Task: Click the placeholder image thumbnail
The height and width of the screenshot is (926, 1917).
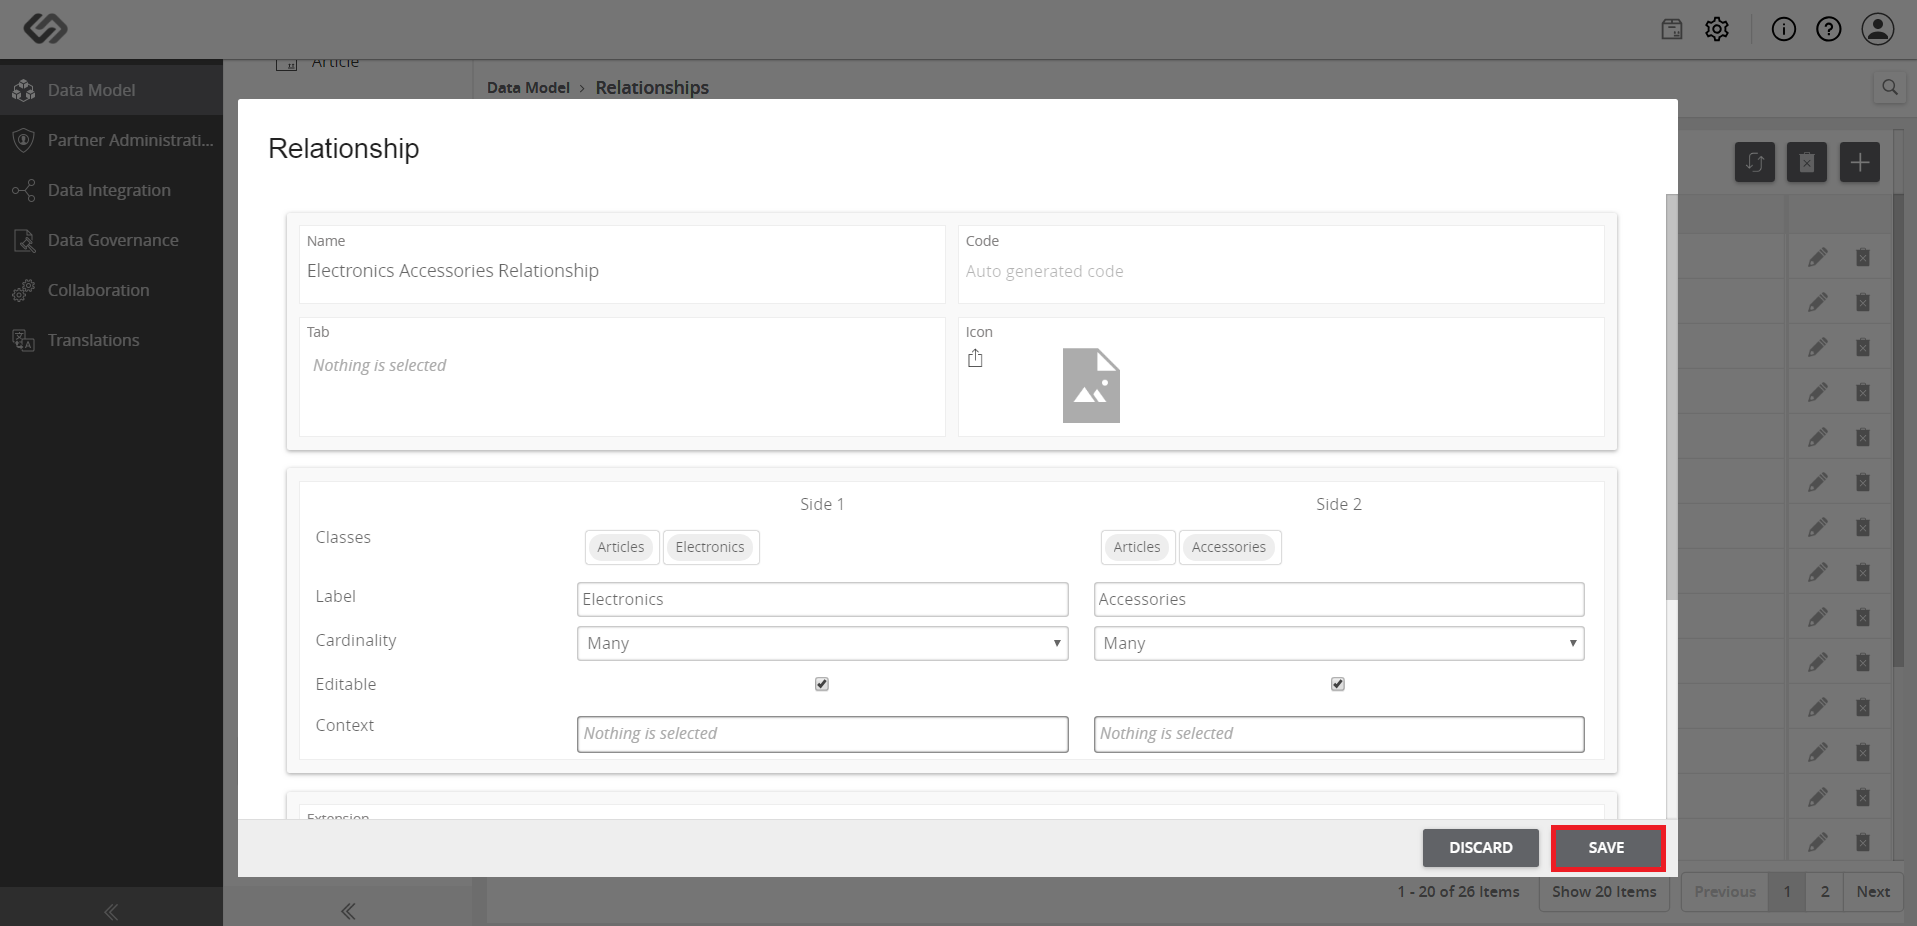Action: pos(1091,385)
